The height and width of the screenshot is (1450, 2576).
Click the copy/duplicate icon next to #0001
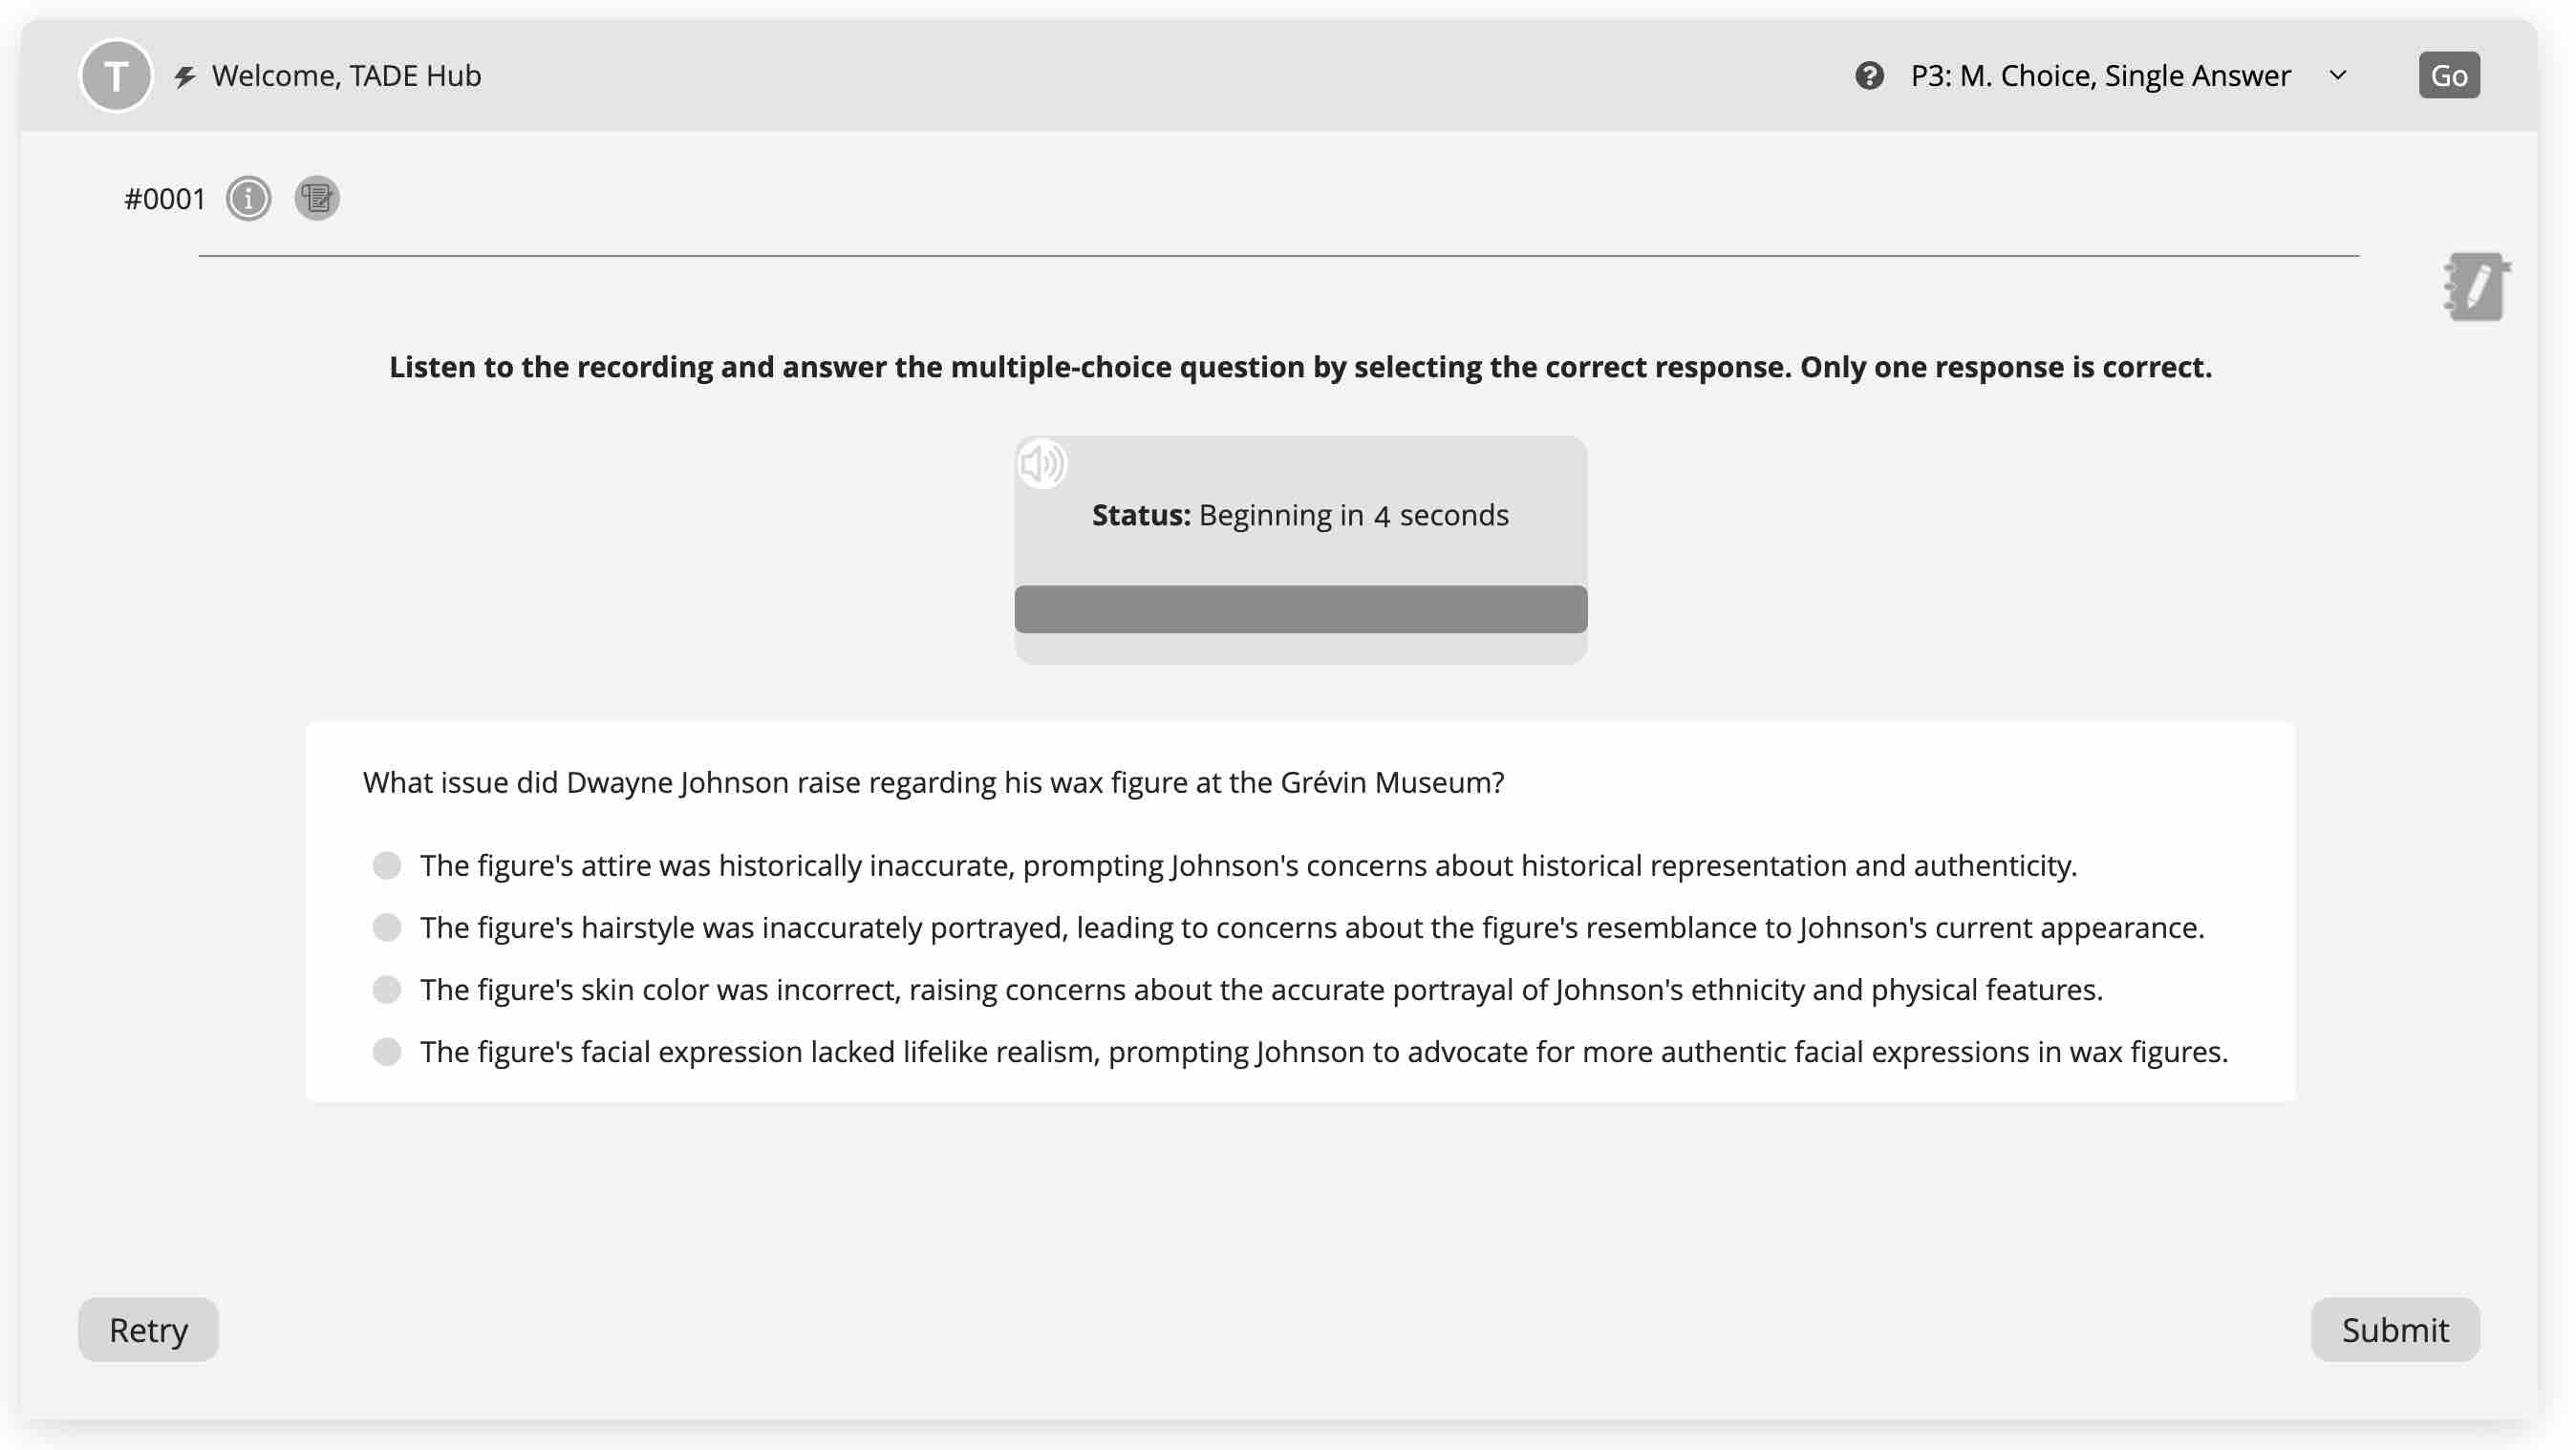coord(315,198)
